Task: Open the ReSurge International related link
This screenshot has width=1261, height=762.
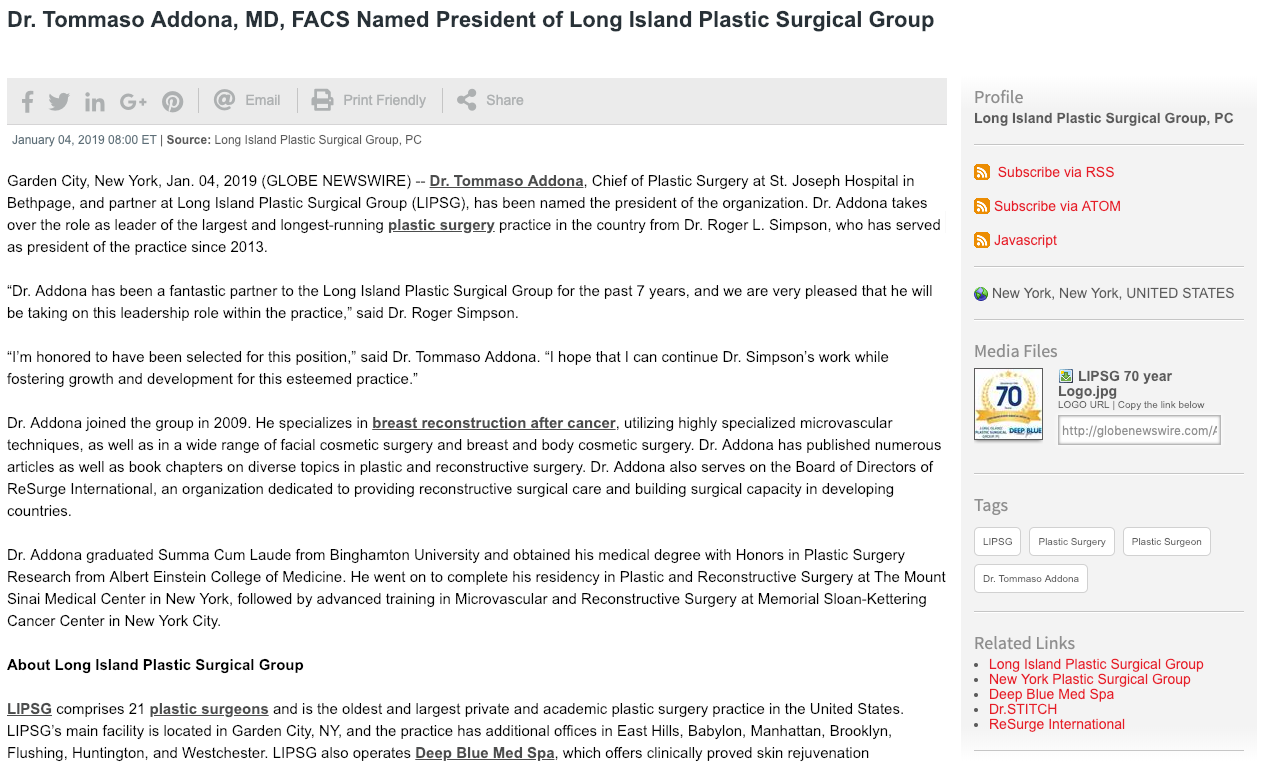Action: [x=1056, y=724]
